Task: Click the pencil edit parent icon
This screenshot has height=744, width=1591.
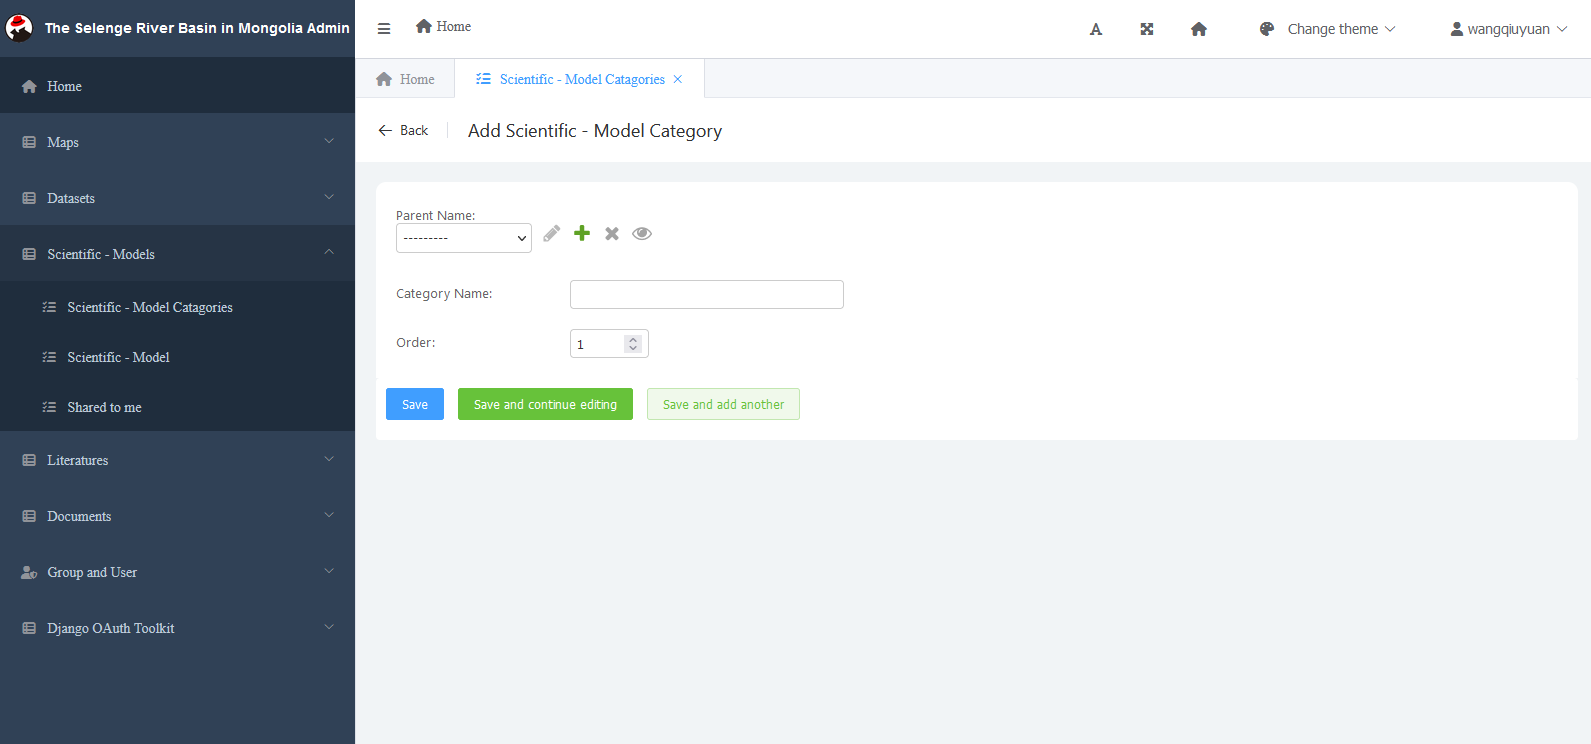Action: (551, 233)
